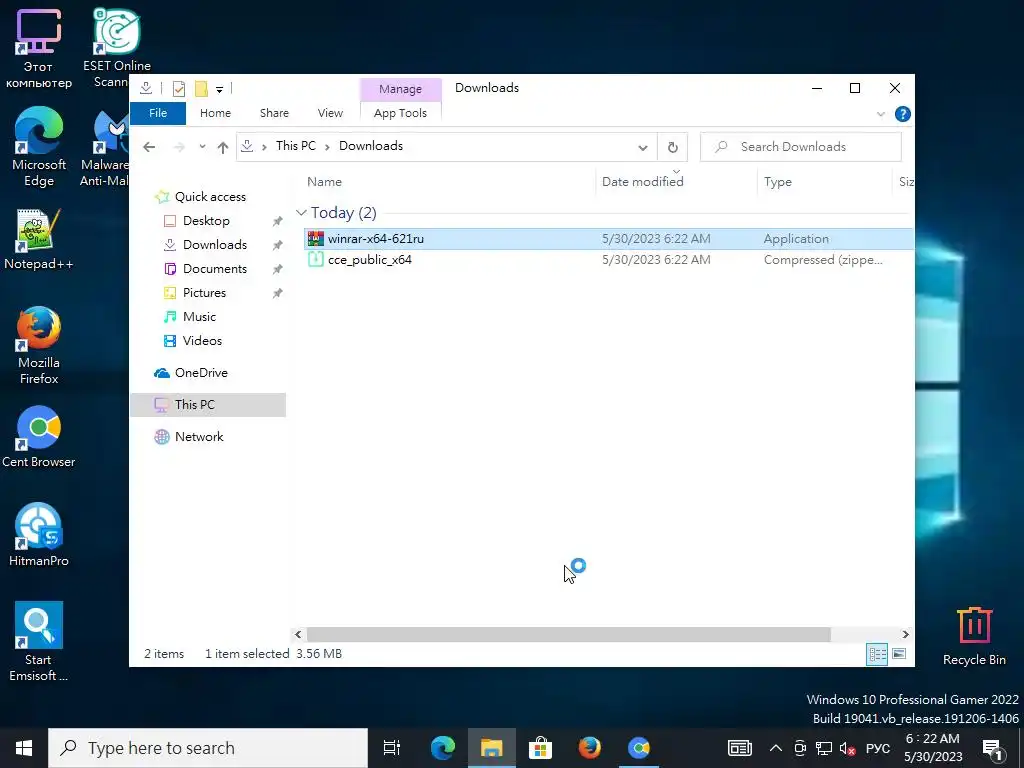Open Microsoft Edge taskbar icon
The image size is (1024, 768).
point(443,748)
